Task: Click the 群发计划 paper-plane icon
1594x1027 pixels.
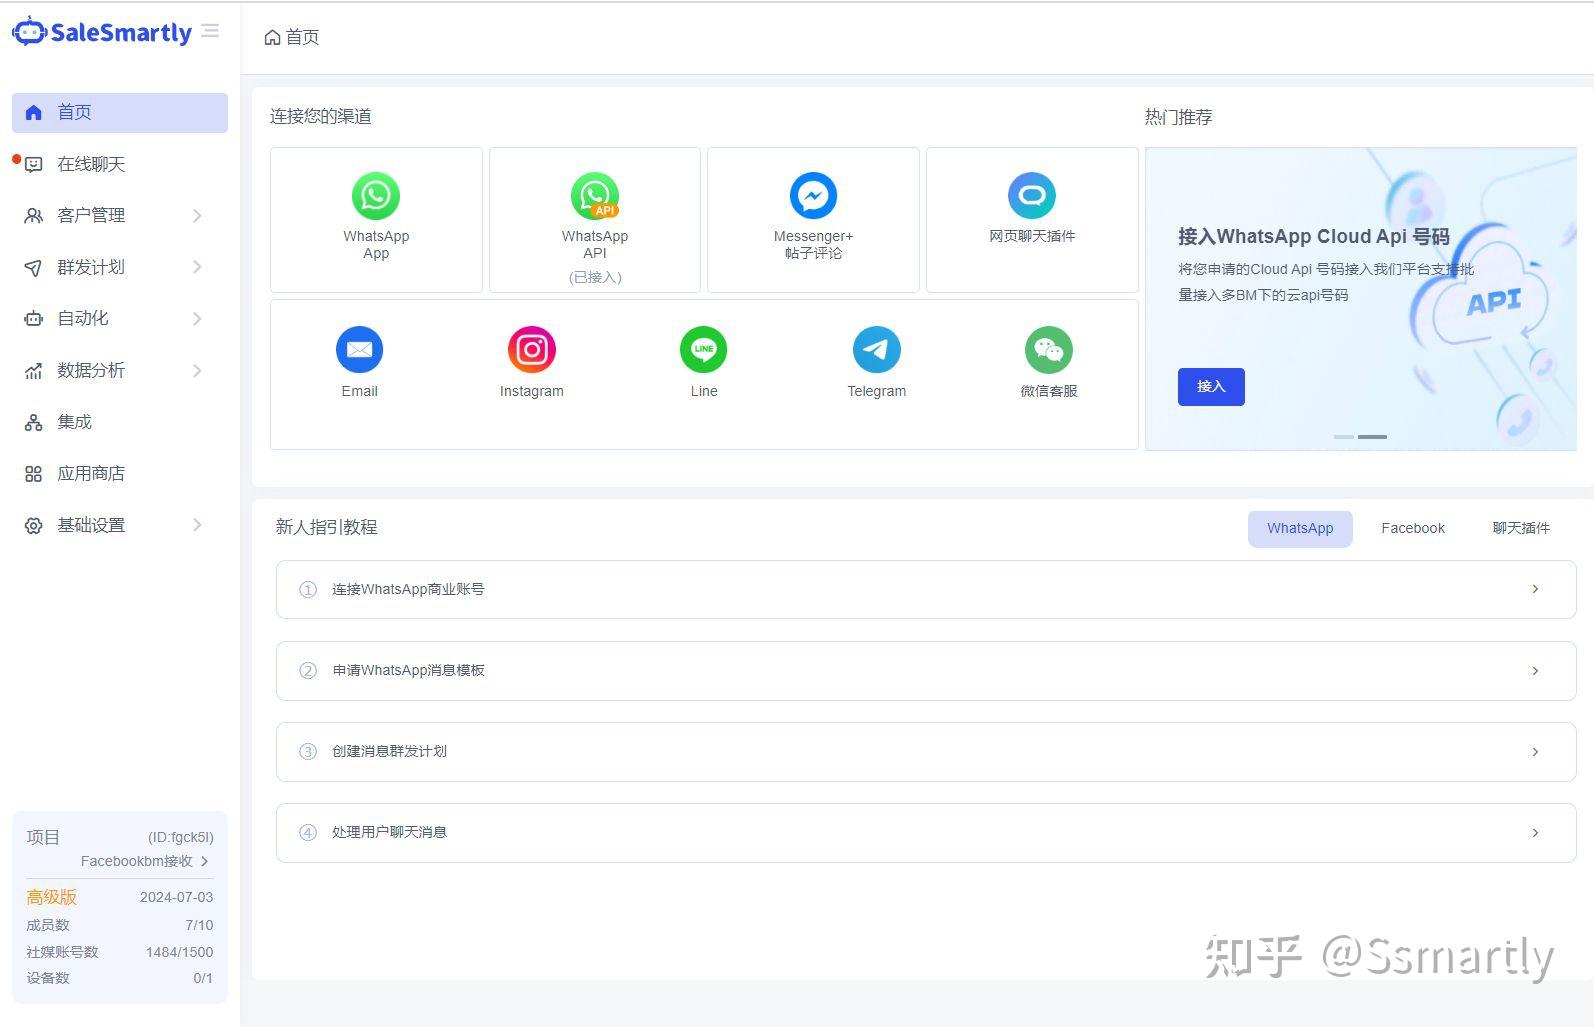Action: 33,267
